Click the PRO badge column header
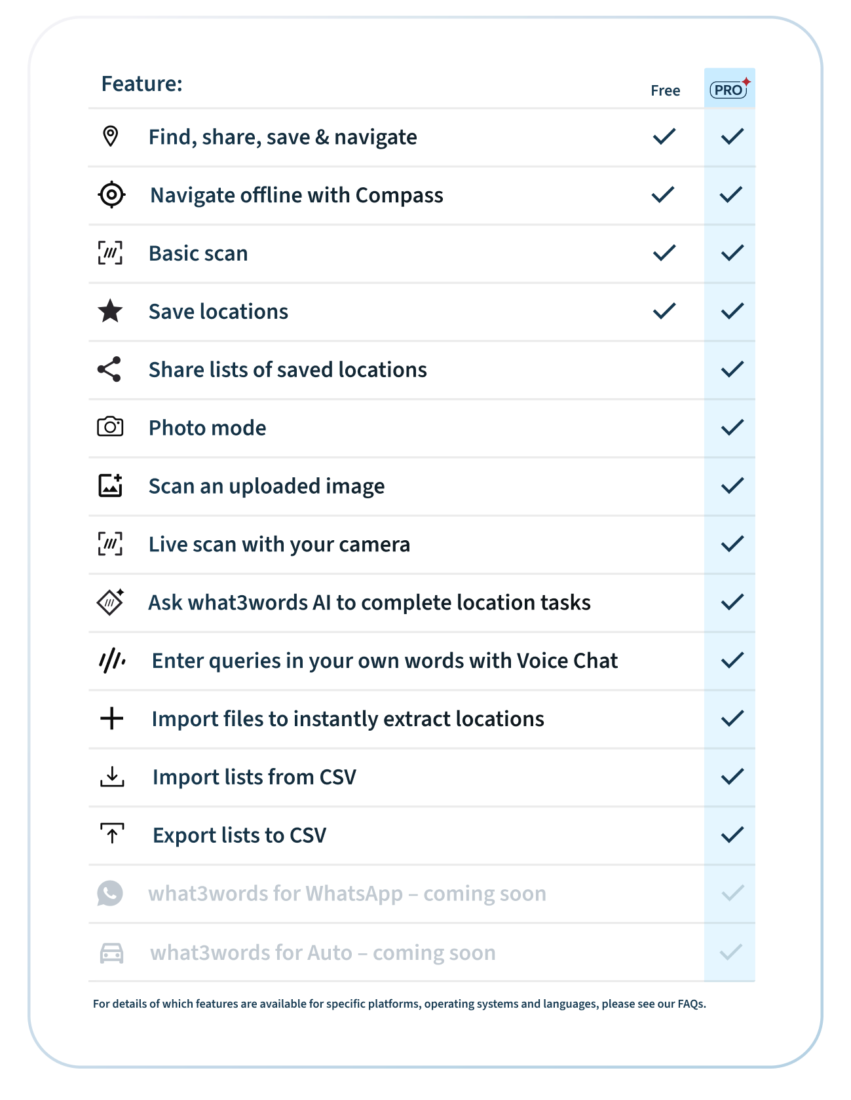The image size is (851, 1100). click(729, 90)
